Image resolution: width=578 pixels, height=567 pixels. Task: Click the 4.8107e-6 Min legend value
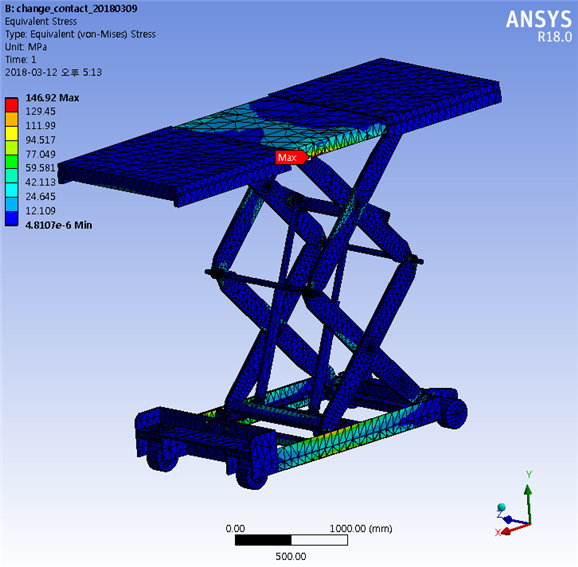[59, 225]
